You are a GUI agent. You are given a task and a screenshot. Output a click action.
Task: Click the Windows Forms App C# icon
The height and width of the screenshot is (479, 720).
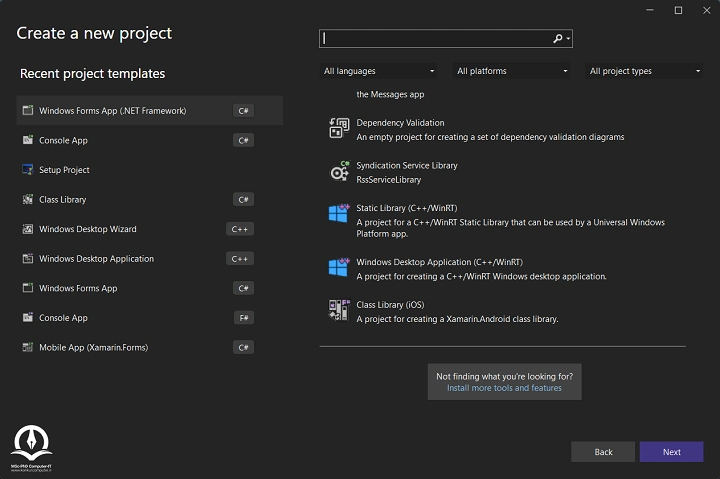(28, 288)
